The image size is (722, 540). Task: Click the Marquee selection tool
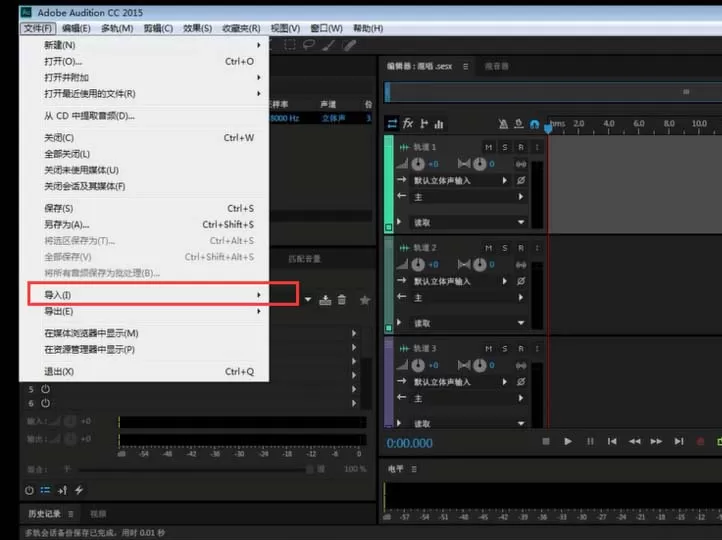290,45
